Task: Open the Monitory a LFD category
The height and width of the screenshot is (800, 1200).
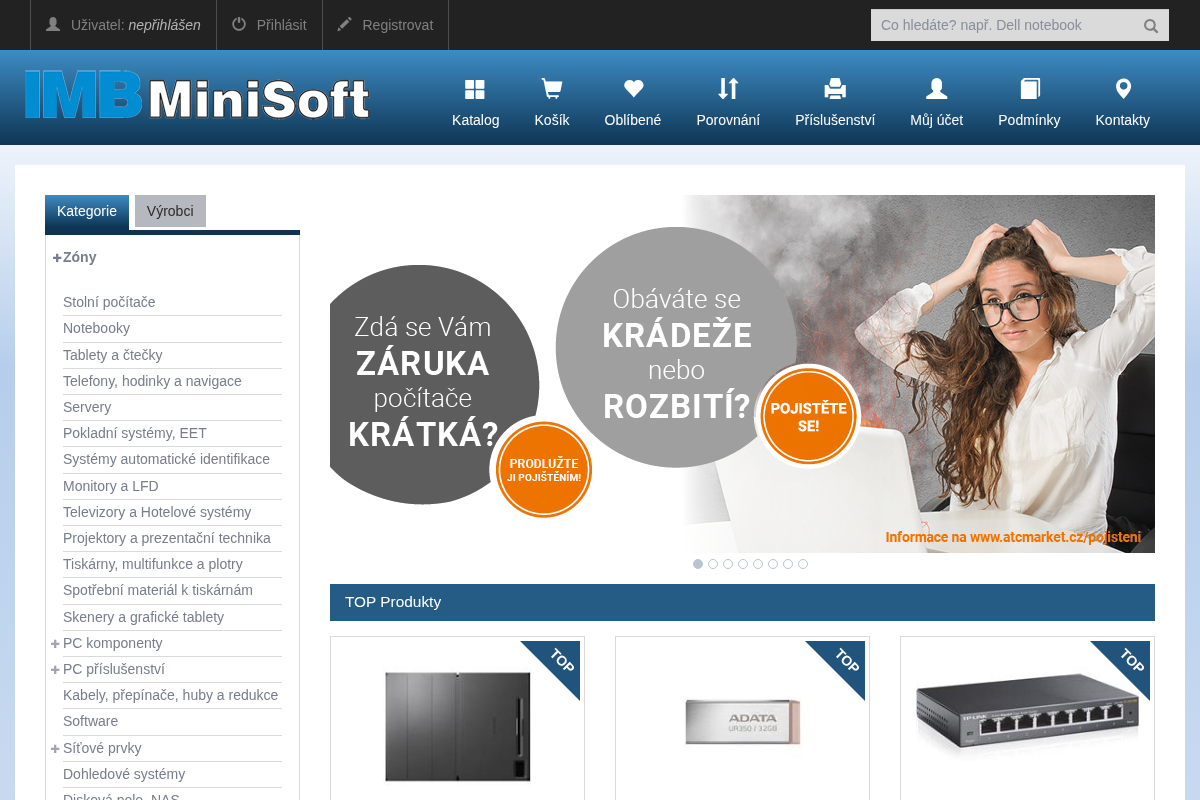Action: tap(111, 486)
